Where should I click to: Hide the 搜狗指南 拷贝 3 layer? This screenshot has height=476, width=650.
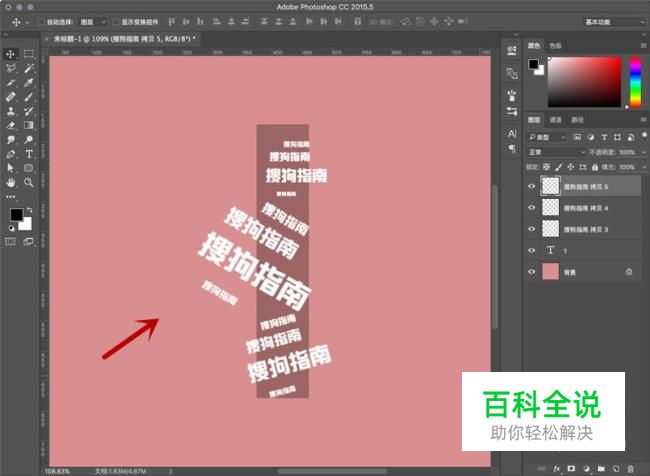[531, 229]
